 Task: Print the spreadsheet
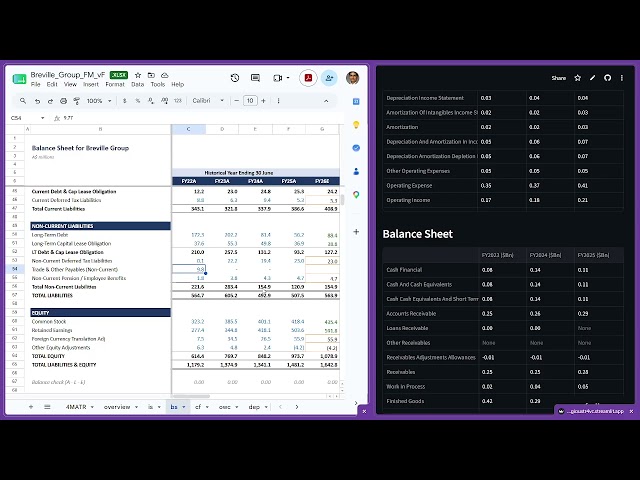63,101
